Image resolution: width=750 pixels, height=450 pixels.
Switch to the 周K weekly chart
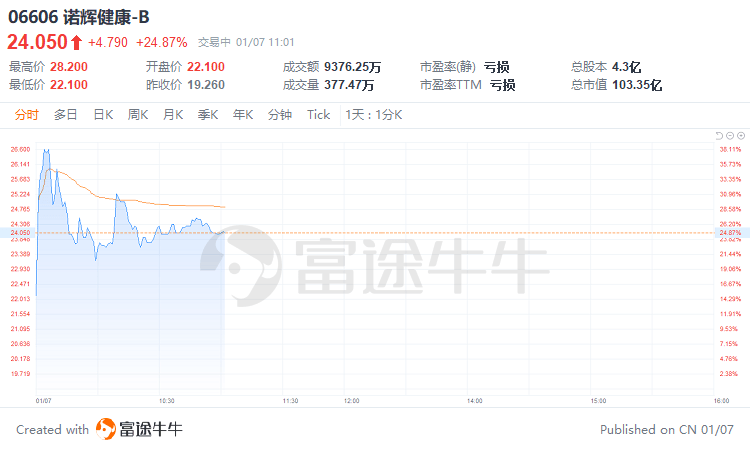(x=138, y=115)
